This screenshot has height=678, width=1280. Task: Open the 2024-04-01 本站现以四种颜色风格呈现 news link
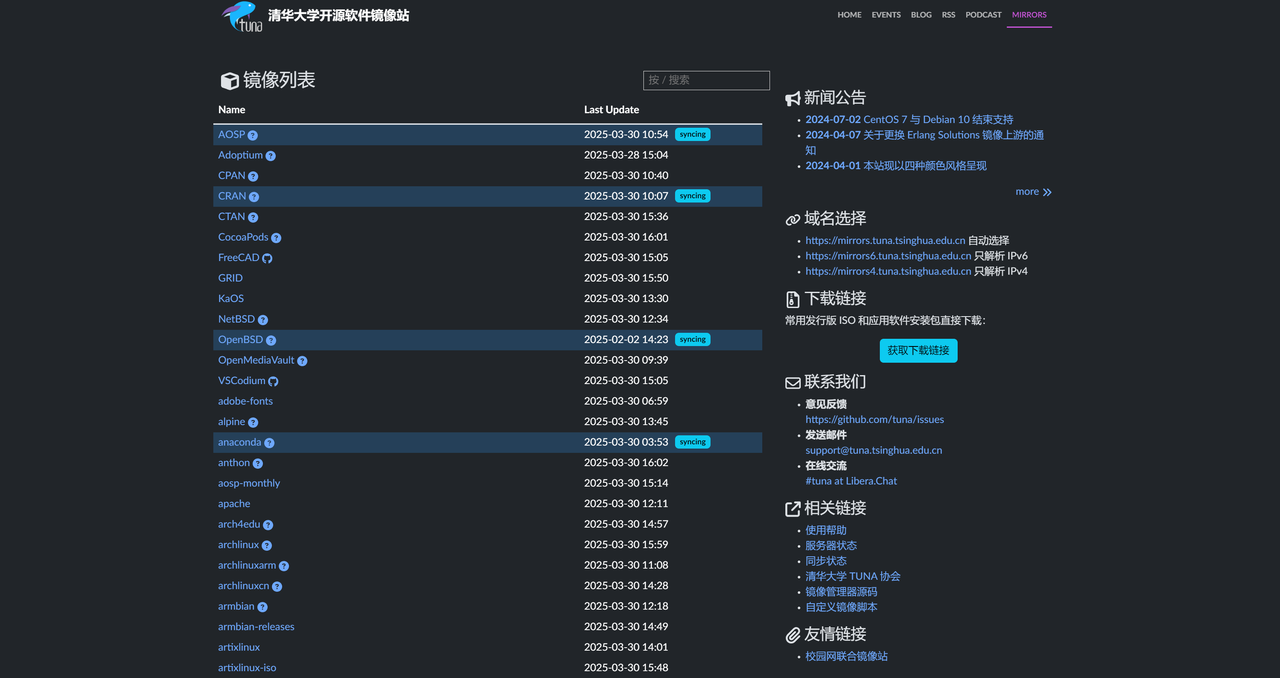(896, 166)
